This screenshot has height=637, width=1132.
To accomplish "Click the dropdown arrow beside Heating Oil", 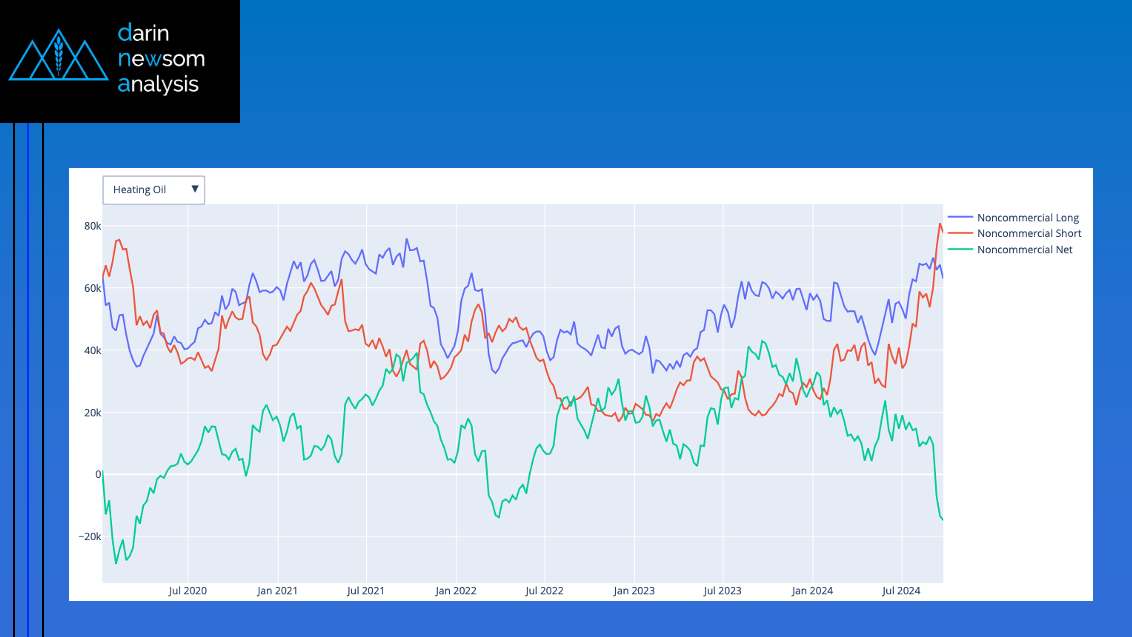I will 195,188.
